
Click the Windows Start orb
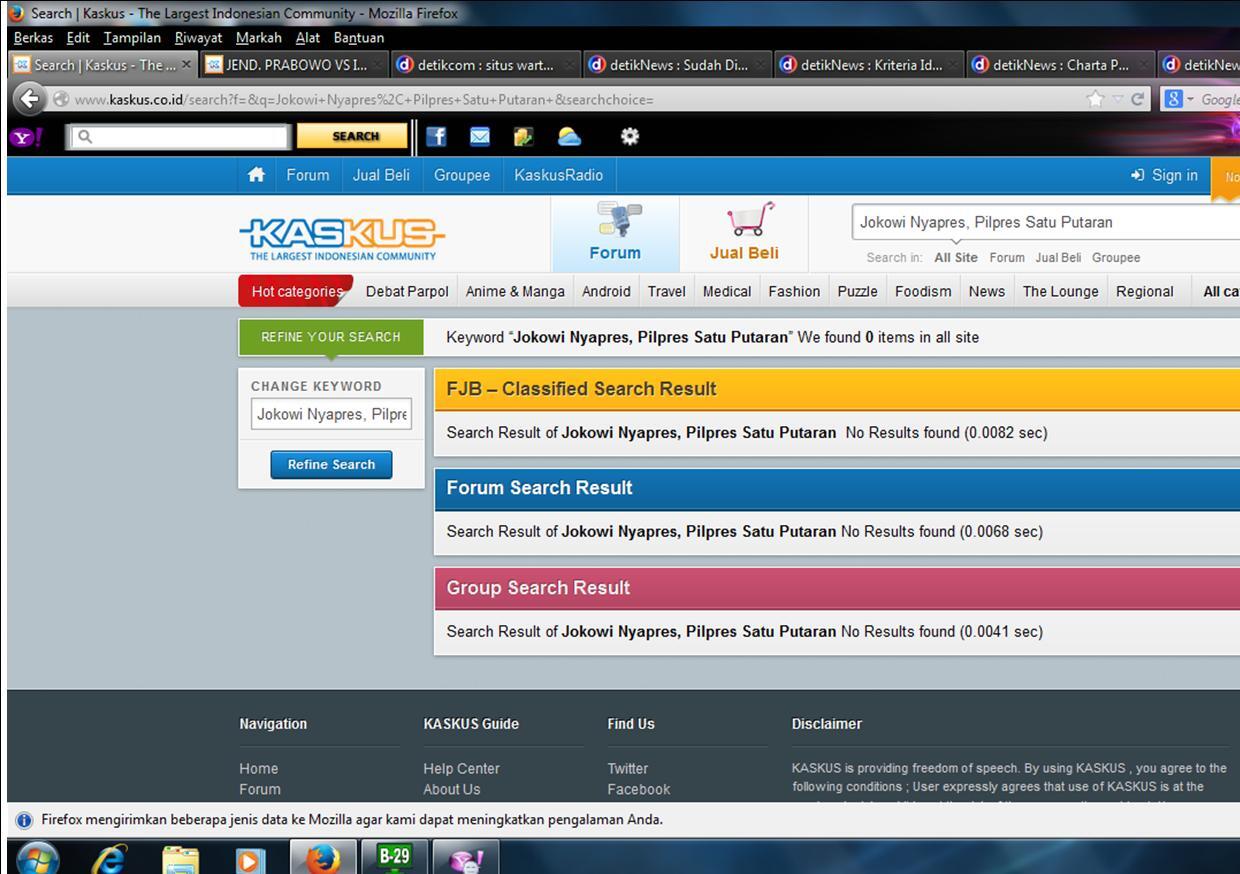(x=37, y=860)
